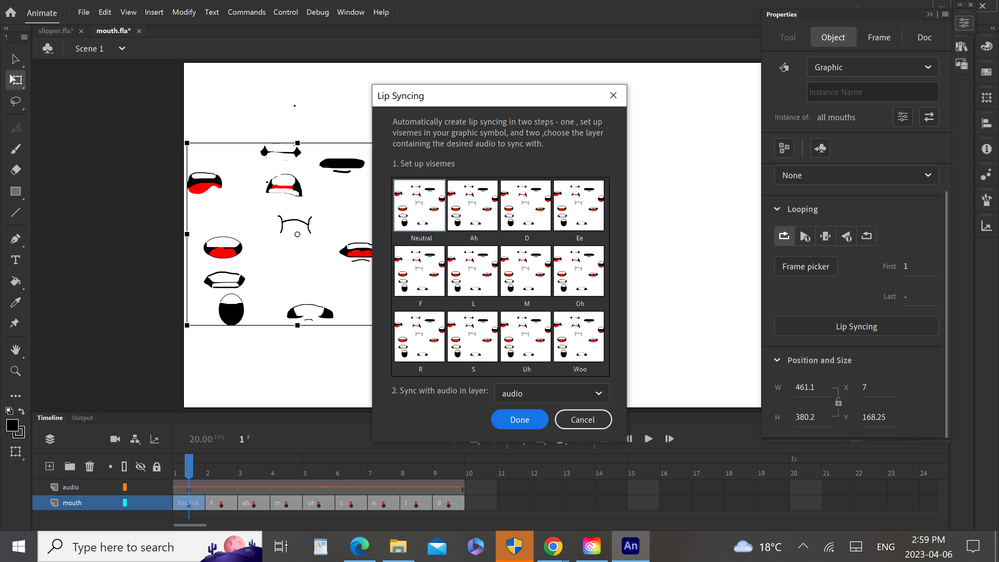Select the Text tool

(x=15, y=260)
